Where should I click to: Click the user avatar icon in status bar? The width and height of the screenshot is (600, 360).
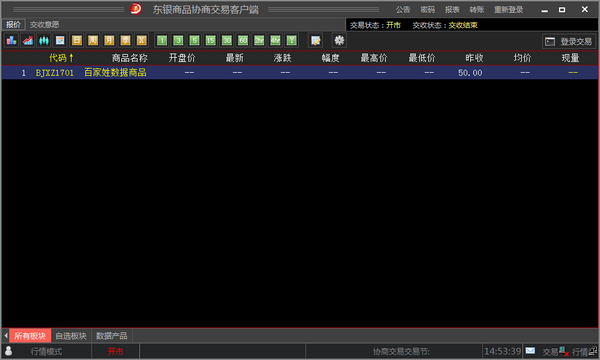(x=8, y=350)
